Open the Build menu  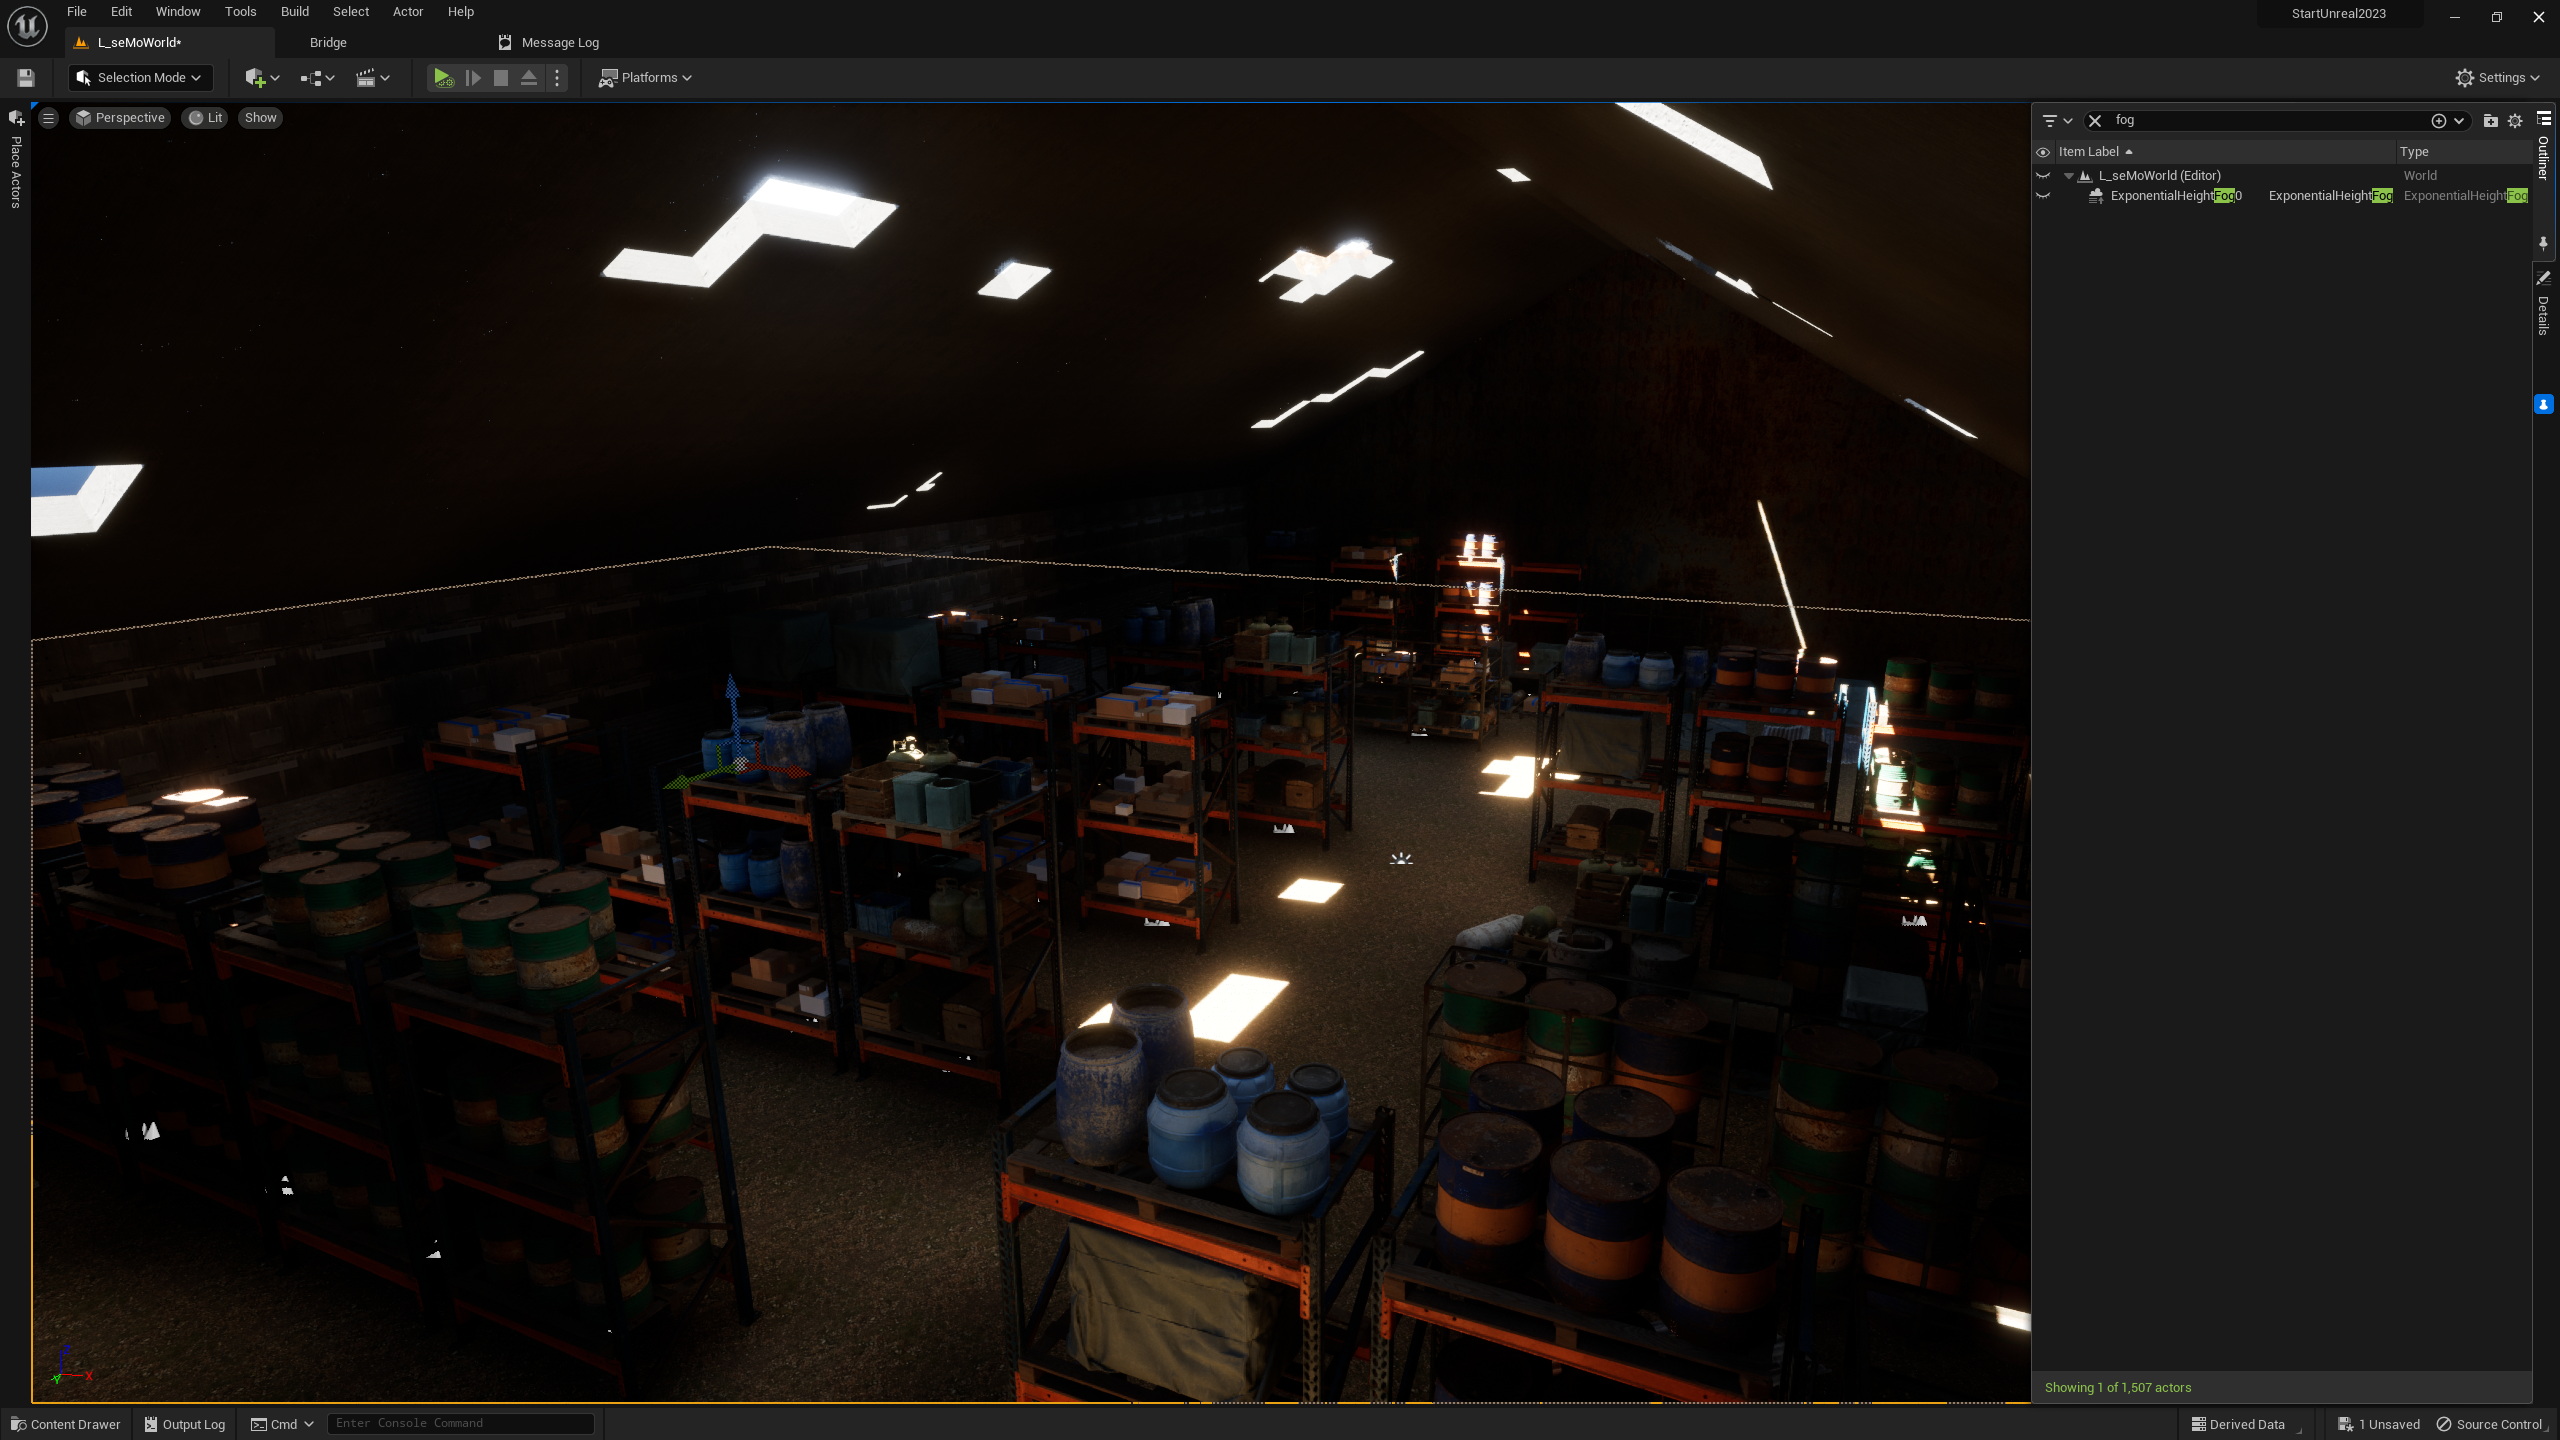tap(294, 12)
